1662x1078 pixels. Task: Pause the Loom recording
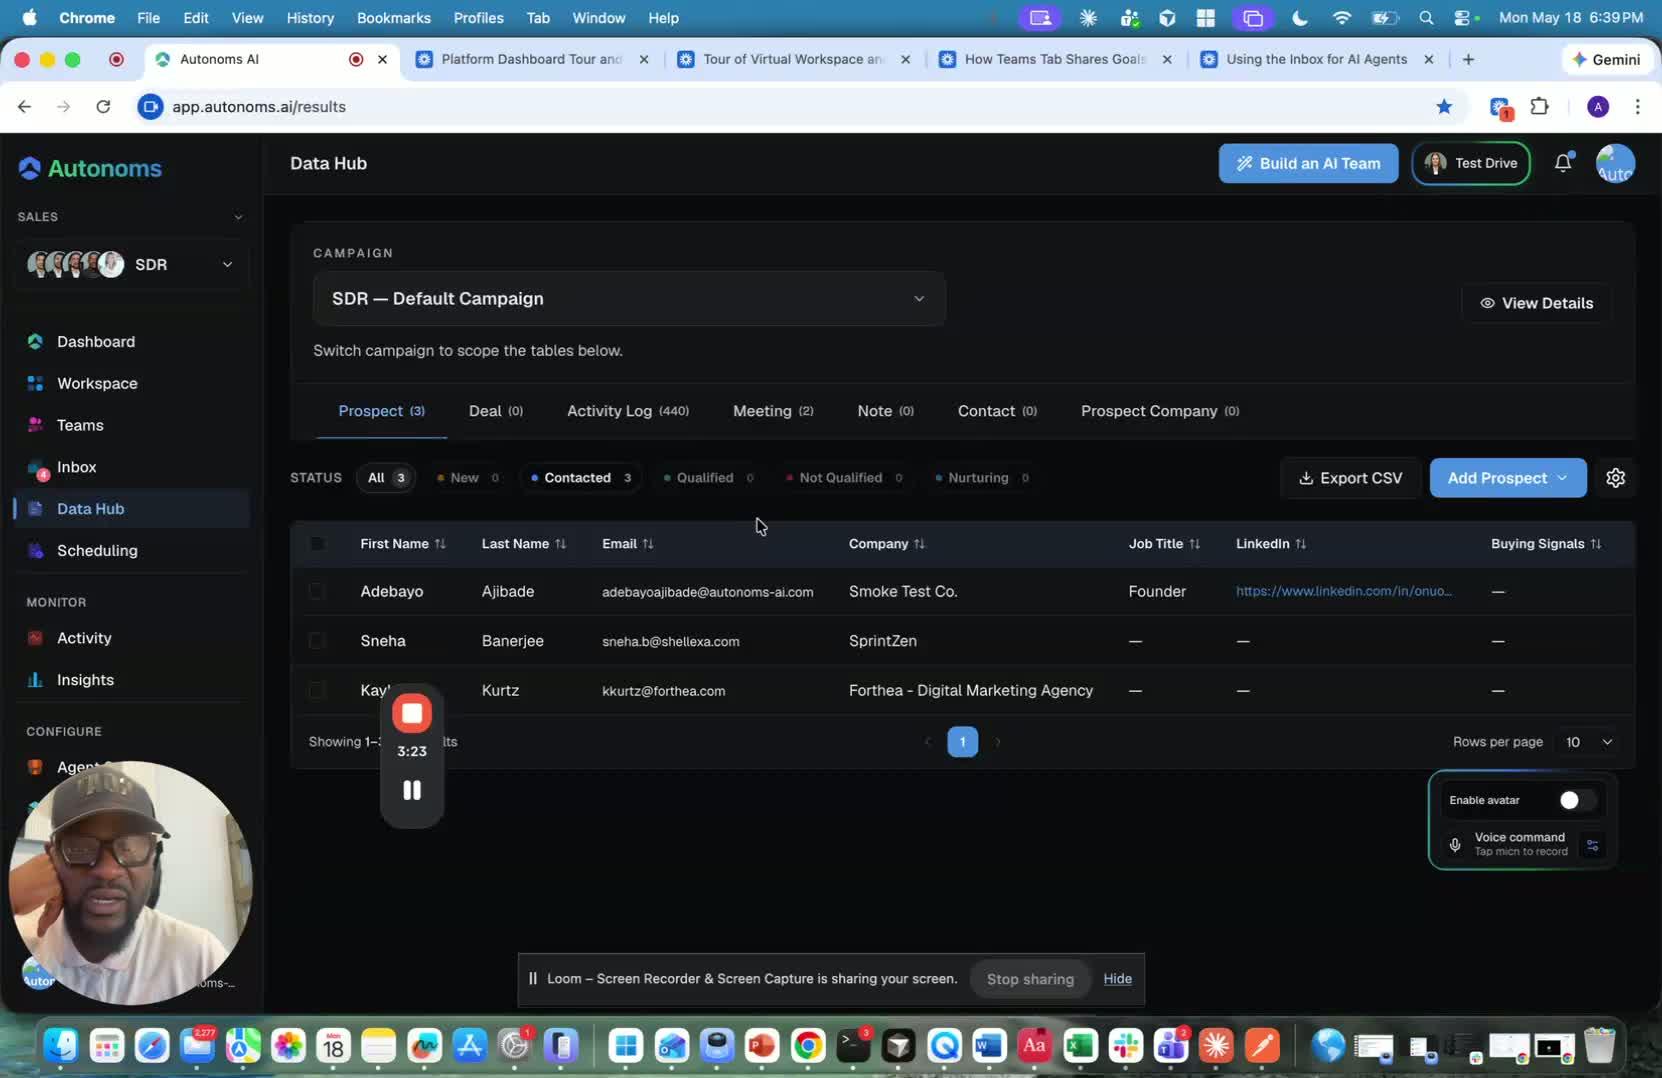[x=412, y=790]
